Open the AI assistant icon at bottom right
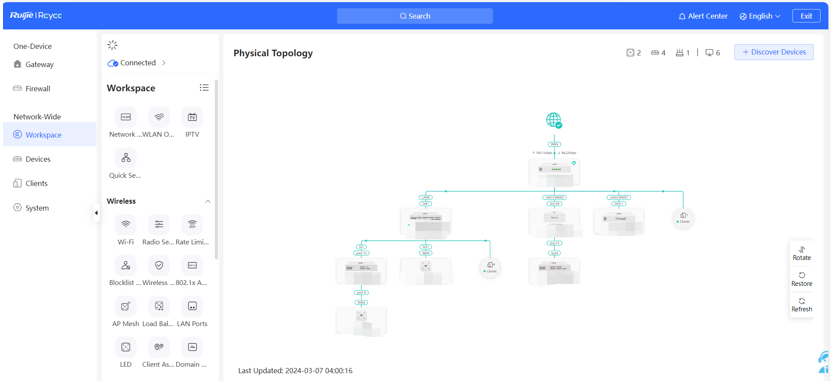Screen dimensions: 831x385 pyautogui.click(x=824, y=363)
